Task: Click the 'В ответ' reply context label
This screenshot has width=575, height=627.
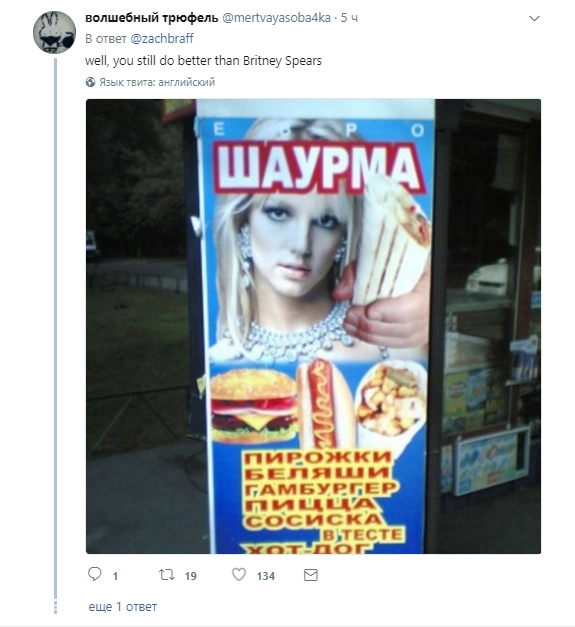Action: click(106, 38)
